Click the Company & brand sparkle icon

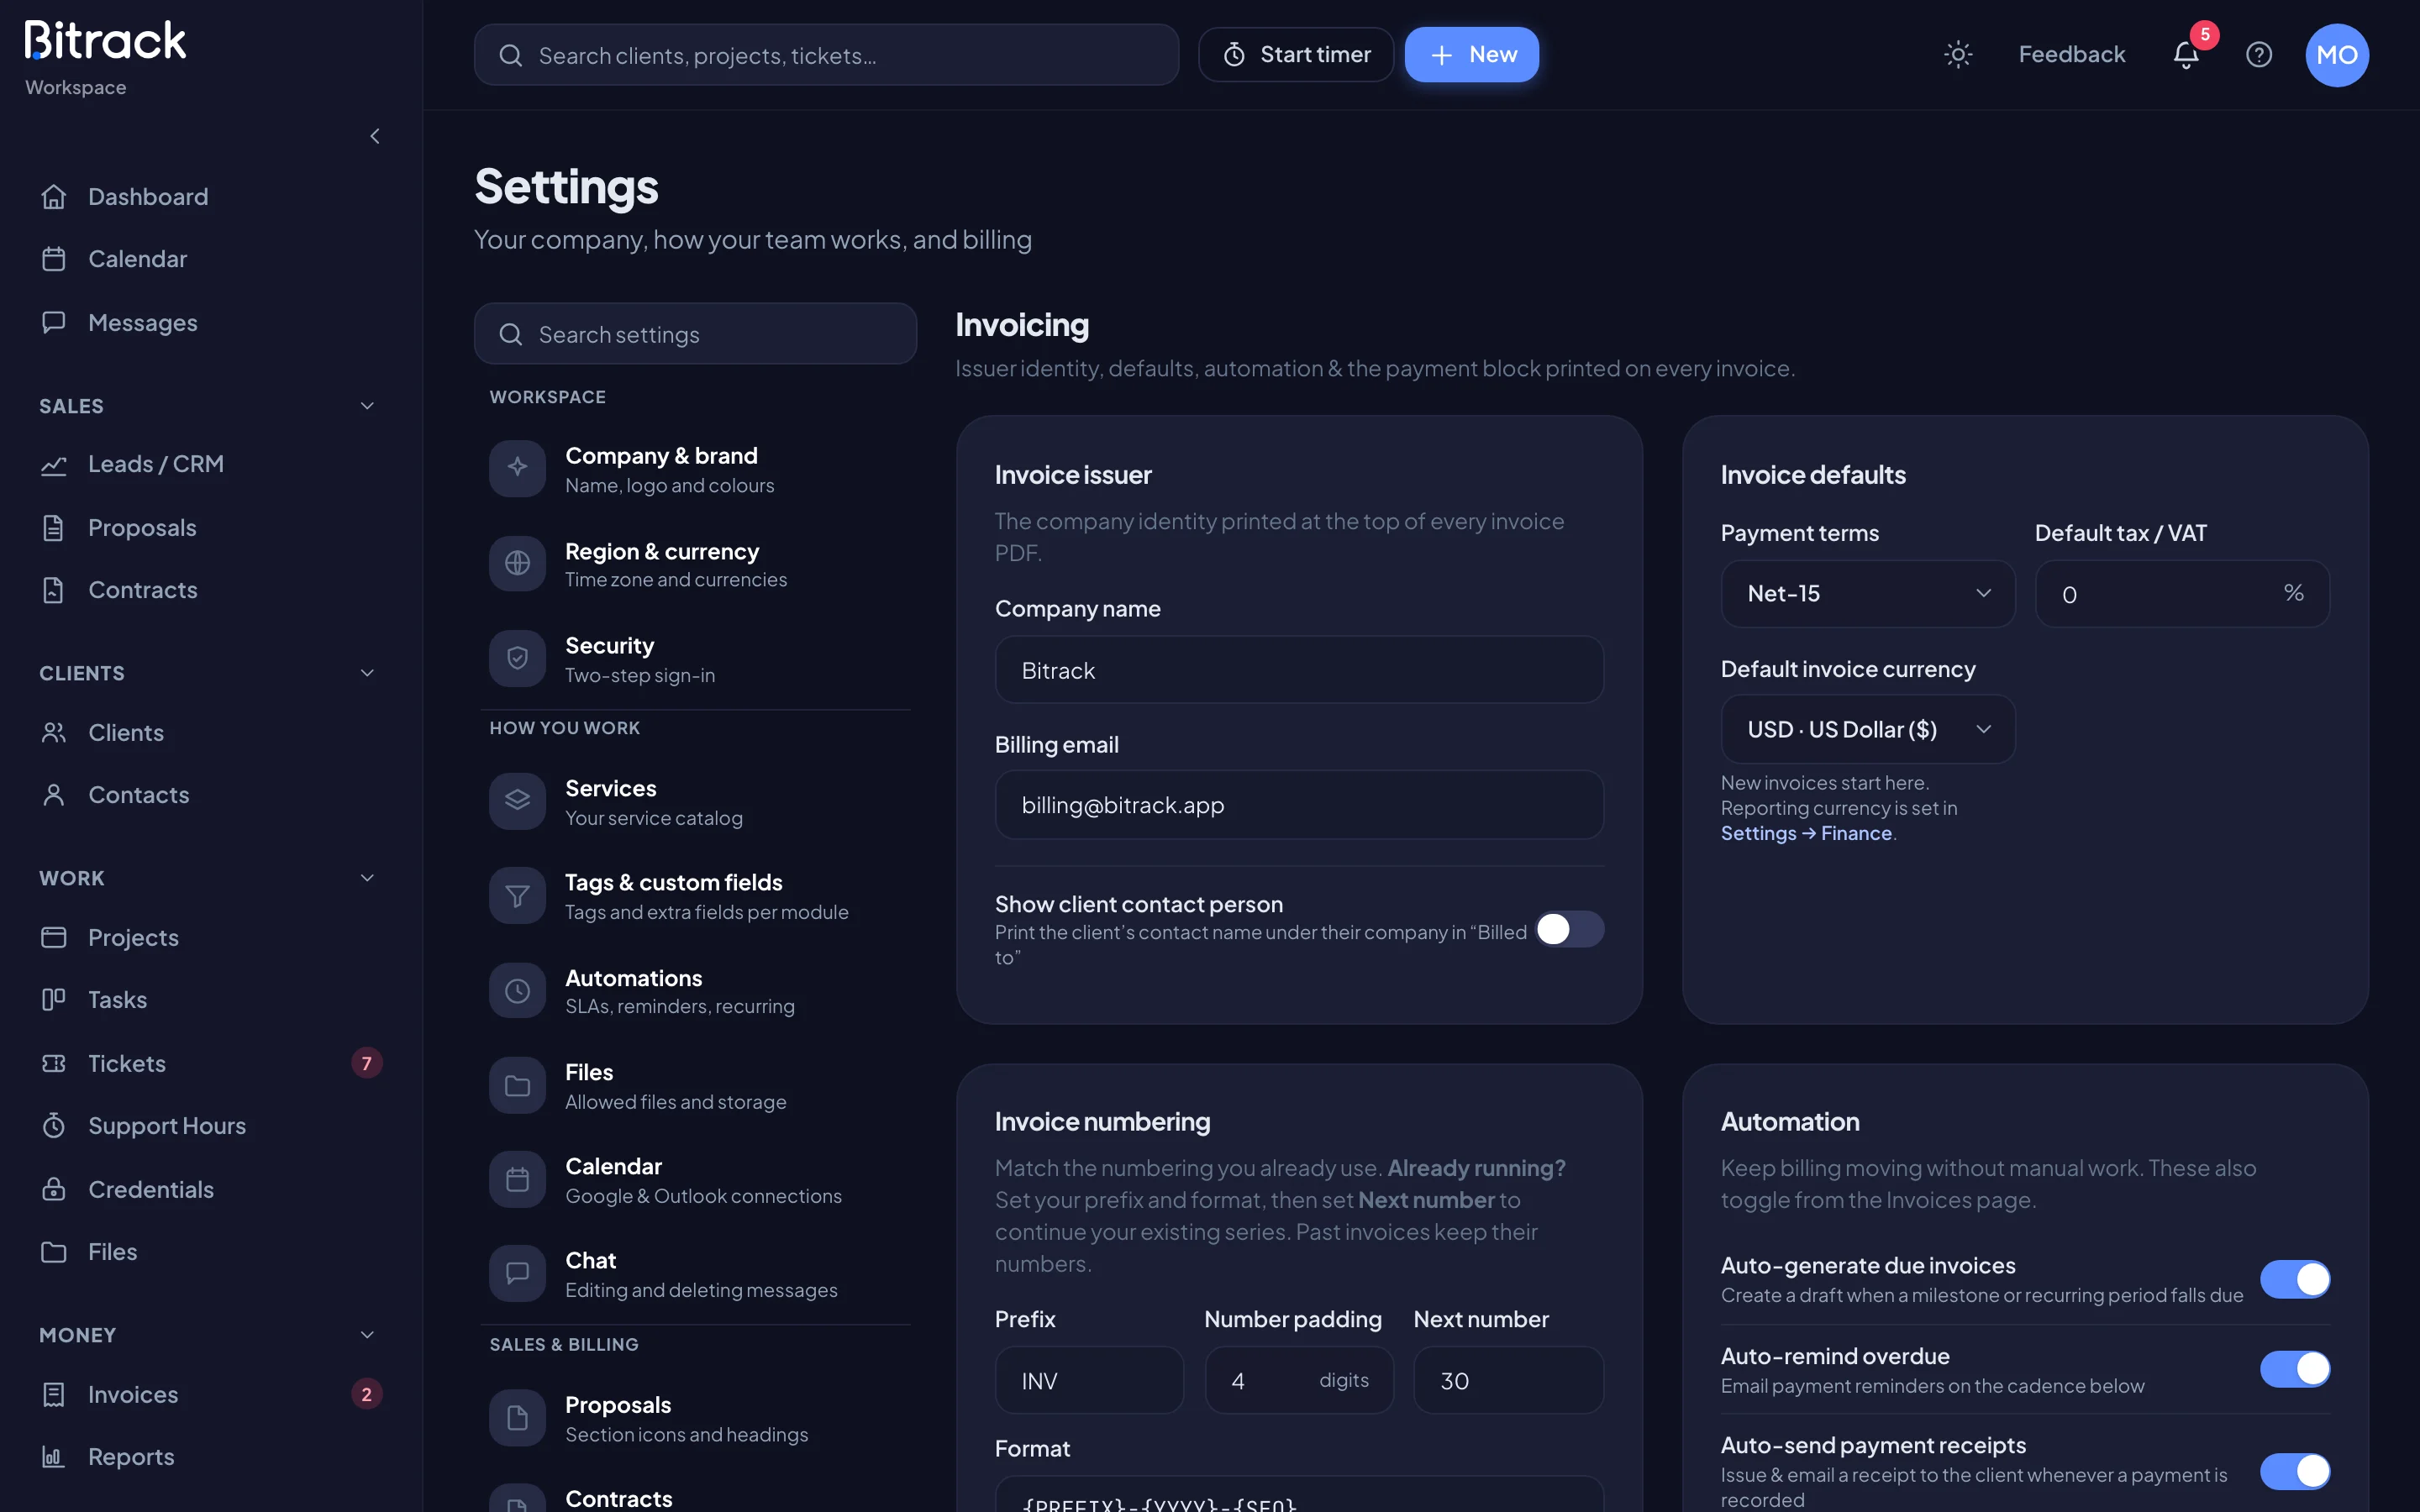[x=517, y=468]
